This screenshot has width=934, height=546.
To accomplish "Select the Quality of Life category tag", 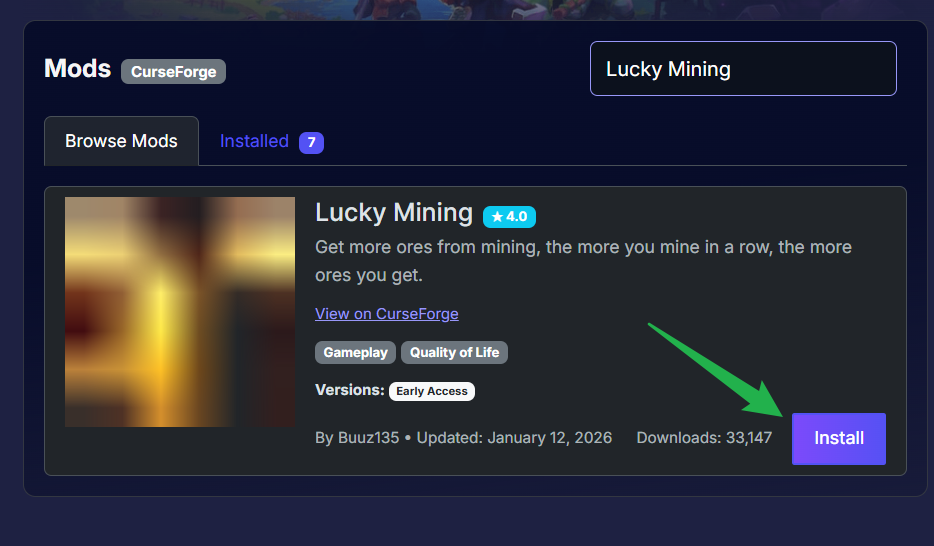I will [x=454, y=352].
